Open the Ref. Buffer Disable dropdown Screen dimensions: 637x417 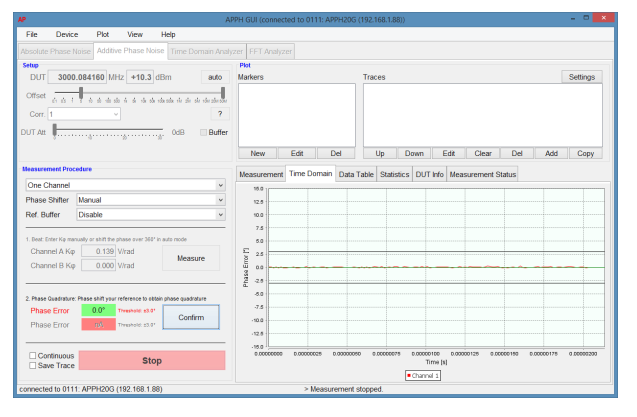point(151,214)
